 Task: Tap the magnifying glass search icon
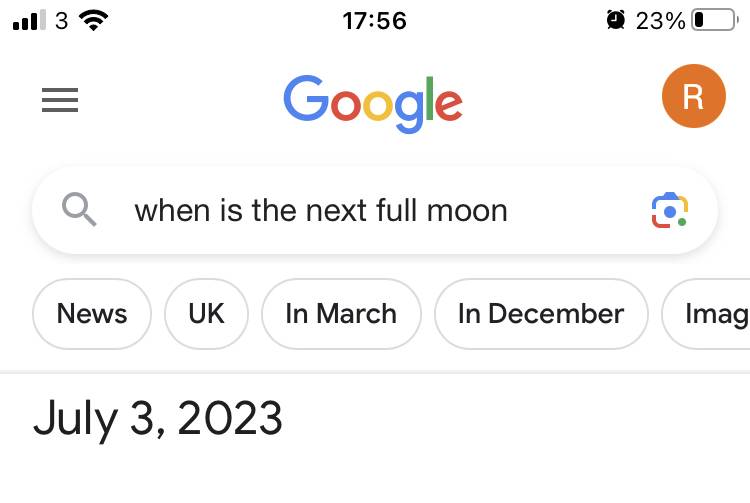pos(79,209)
